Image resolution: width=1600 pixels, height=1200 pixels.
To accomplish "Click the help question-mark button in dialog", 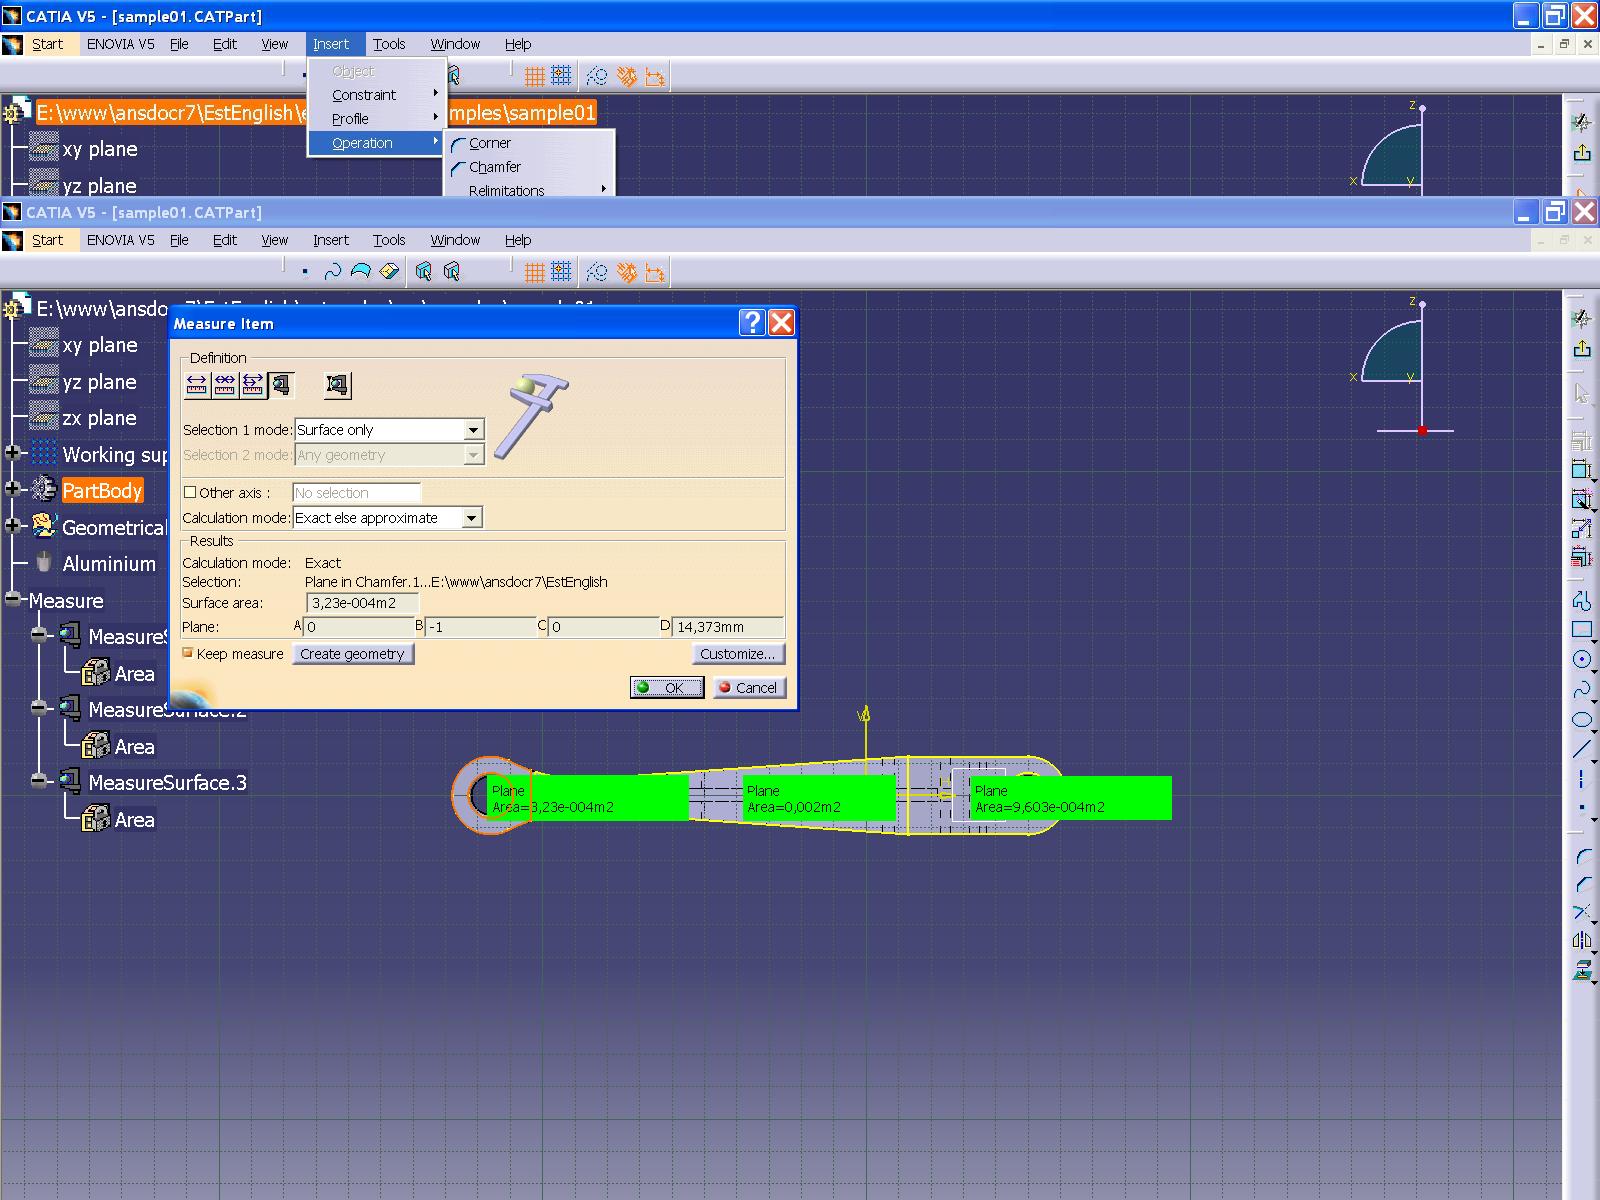I will (x=752, y=322).
